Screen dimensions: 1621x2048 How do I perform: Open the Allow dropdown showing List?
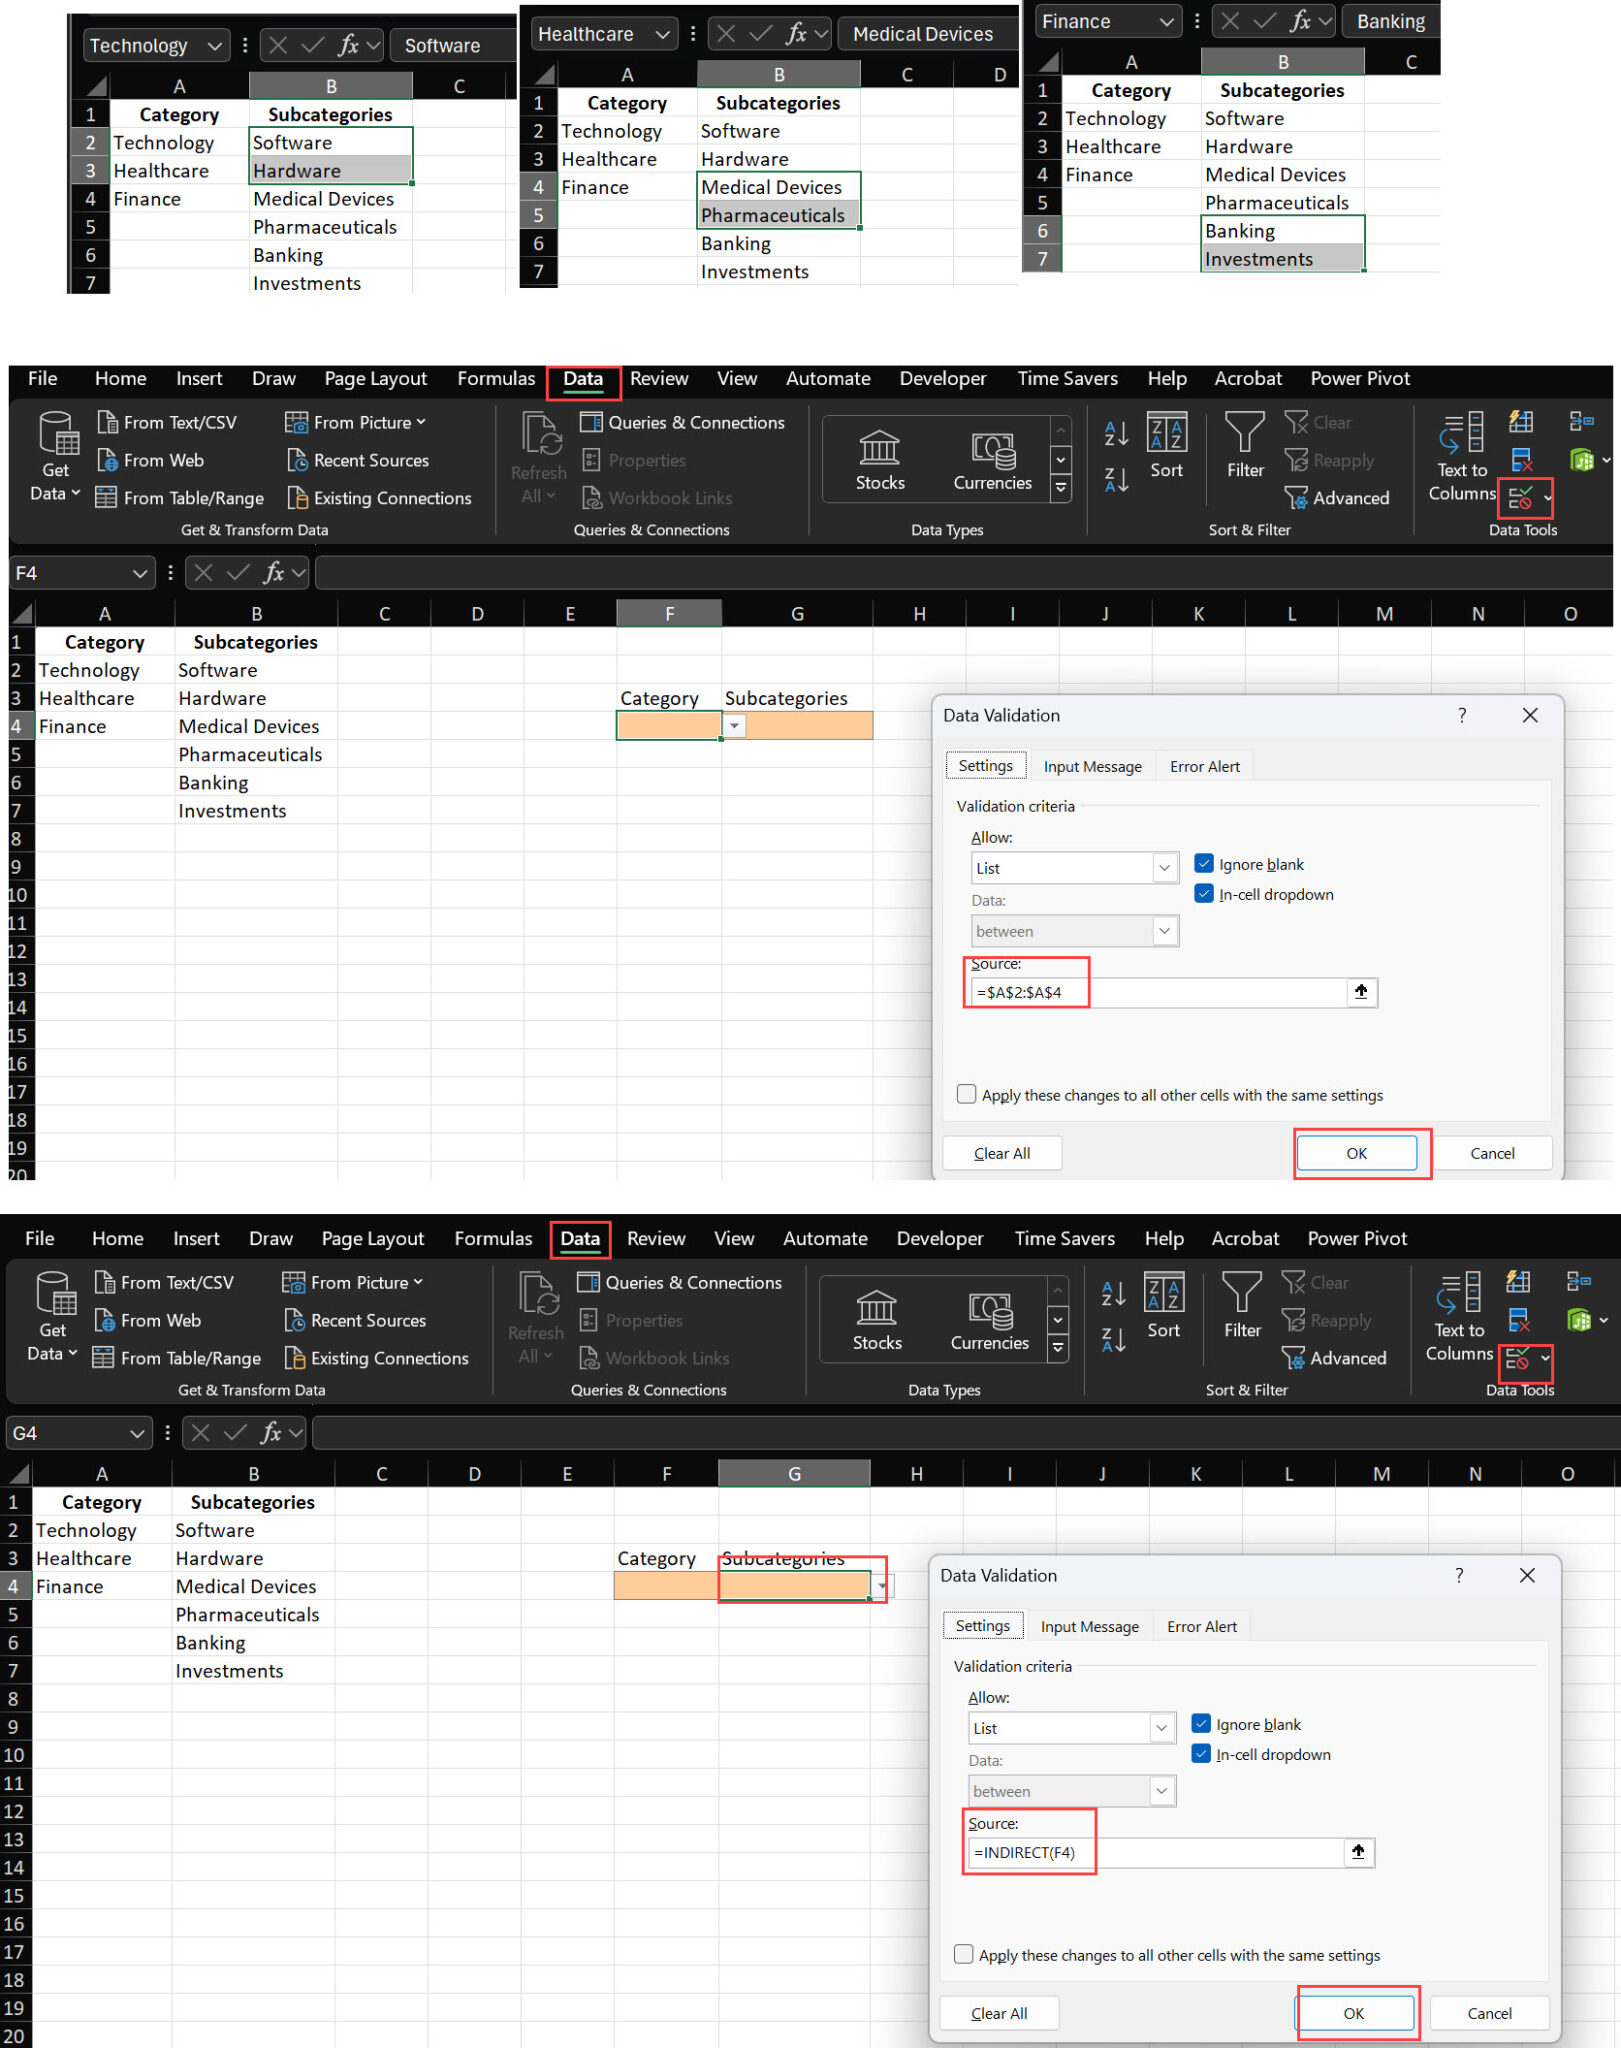[1163, 867]
